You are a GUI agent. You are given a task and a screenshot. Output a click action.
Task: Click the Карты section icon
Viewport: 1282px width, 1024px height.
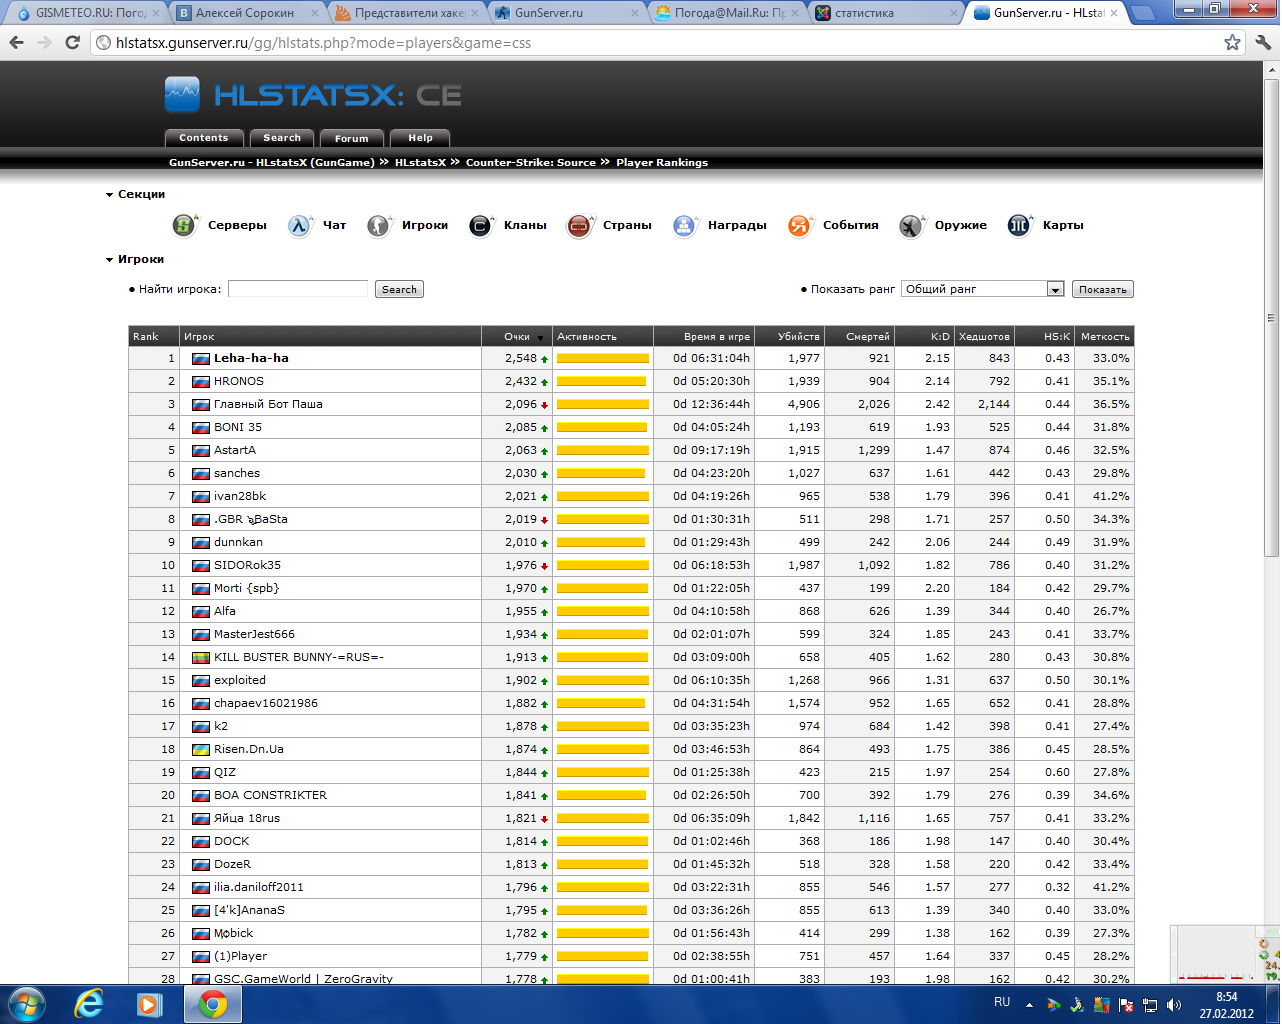point(1019,226)
